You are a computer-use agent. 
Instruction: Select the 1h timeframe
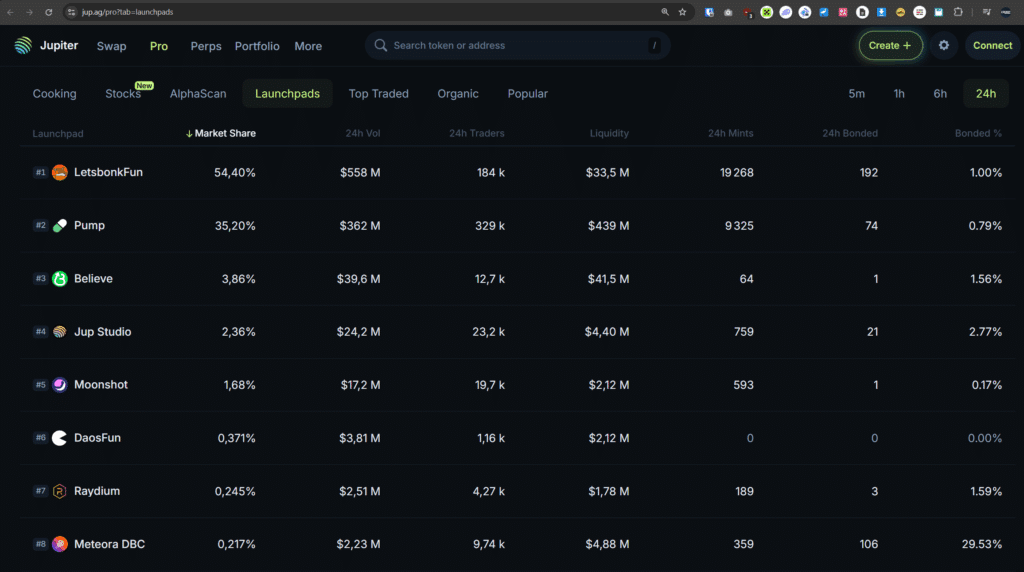(899, 93)
